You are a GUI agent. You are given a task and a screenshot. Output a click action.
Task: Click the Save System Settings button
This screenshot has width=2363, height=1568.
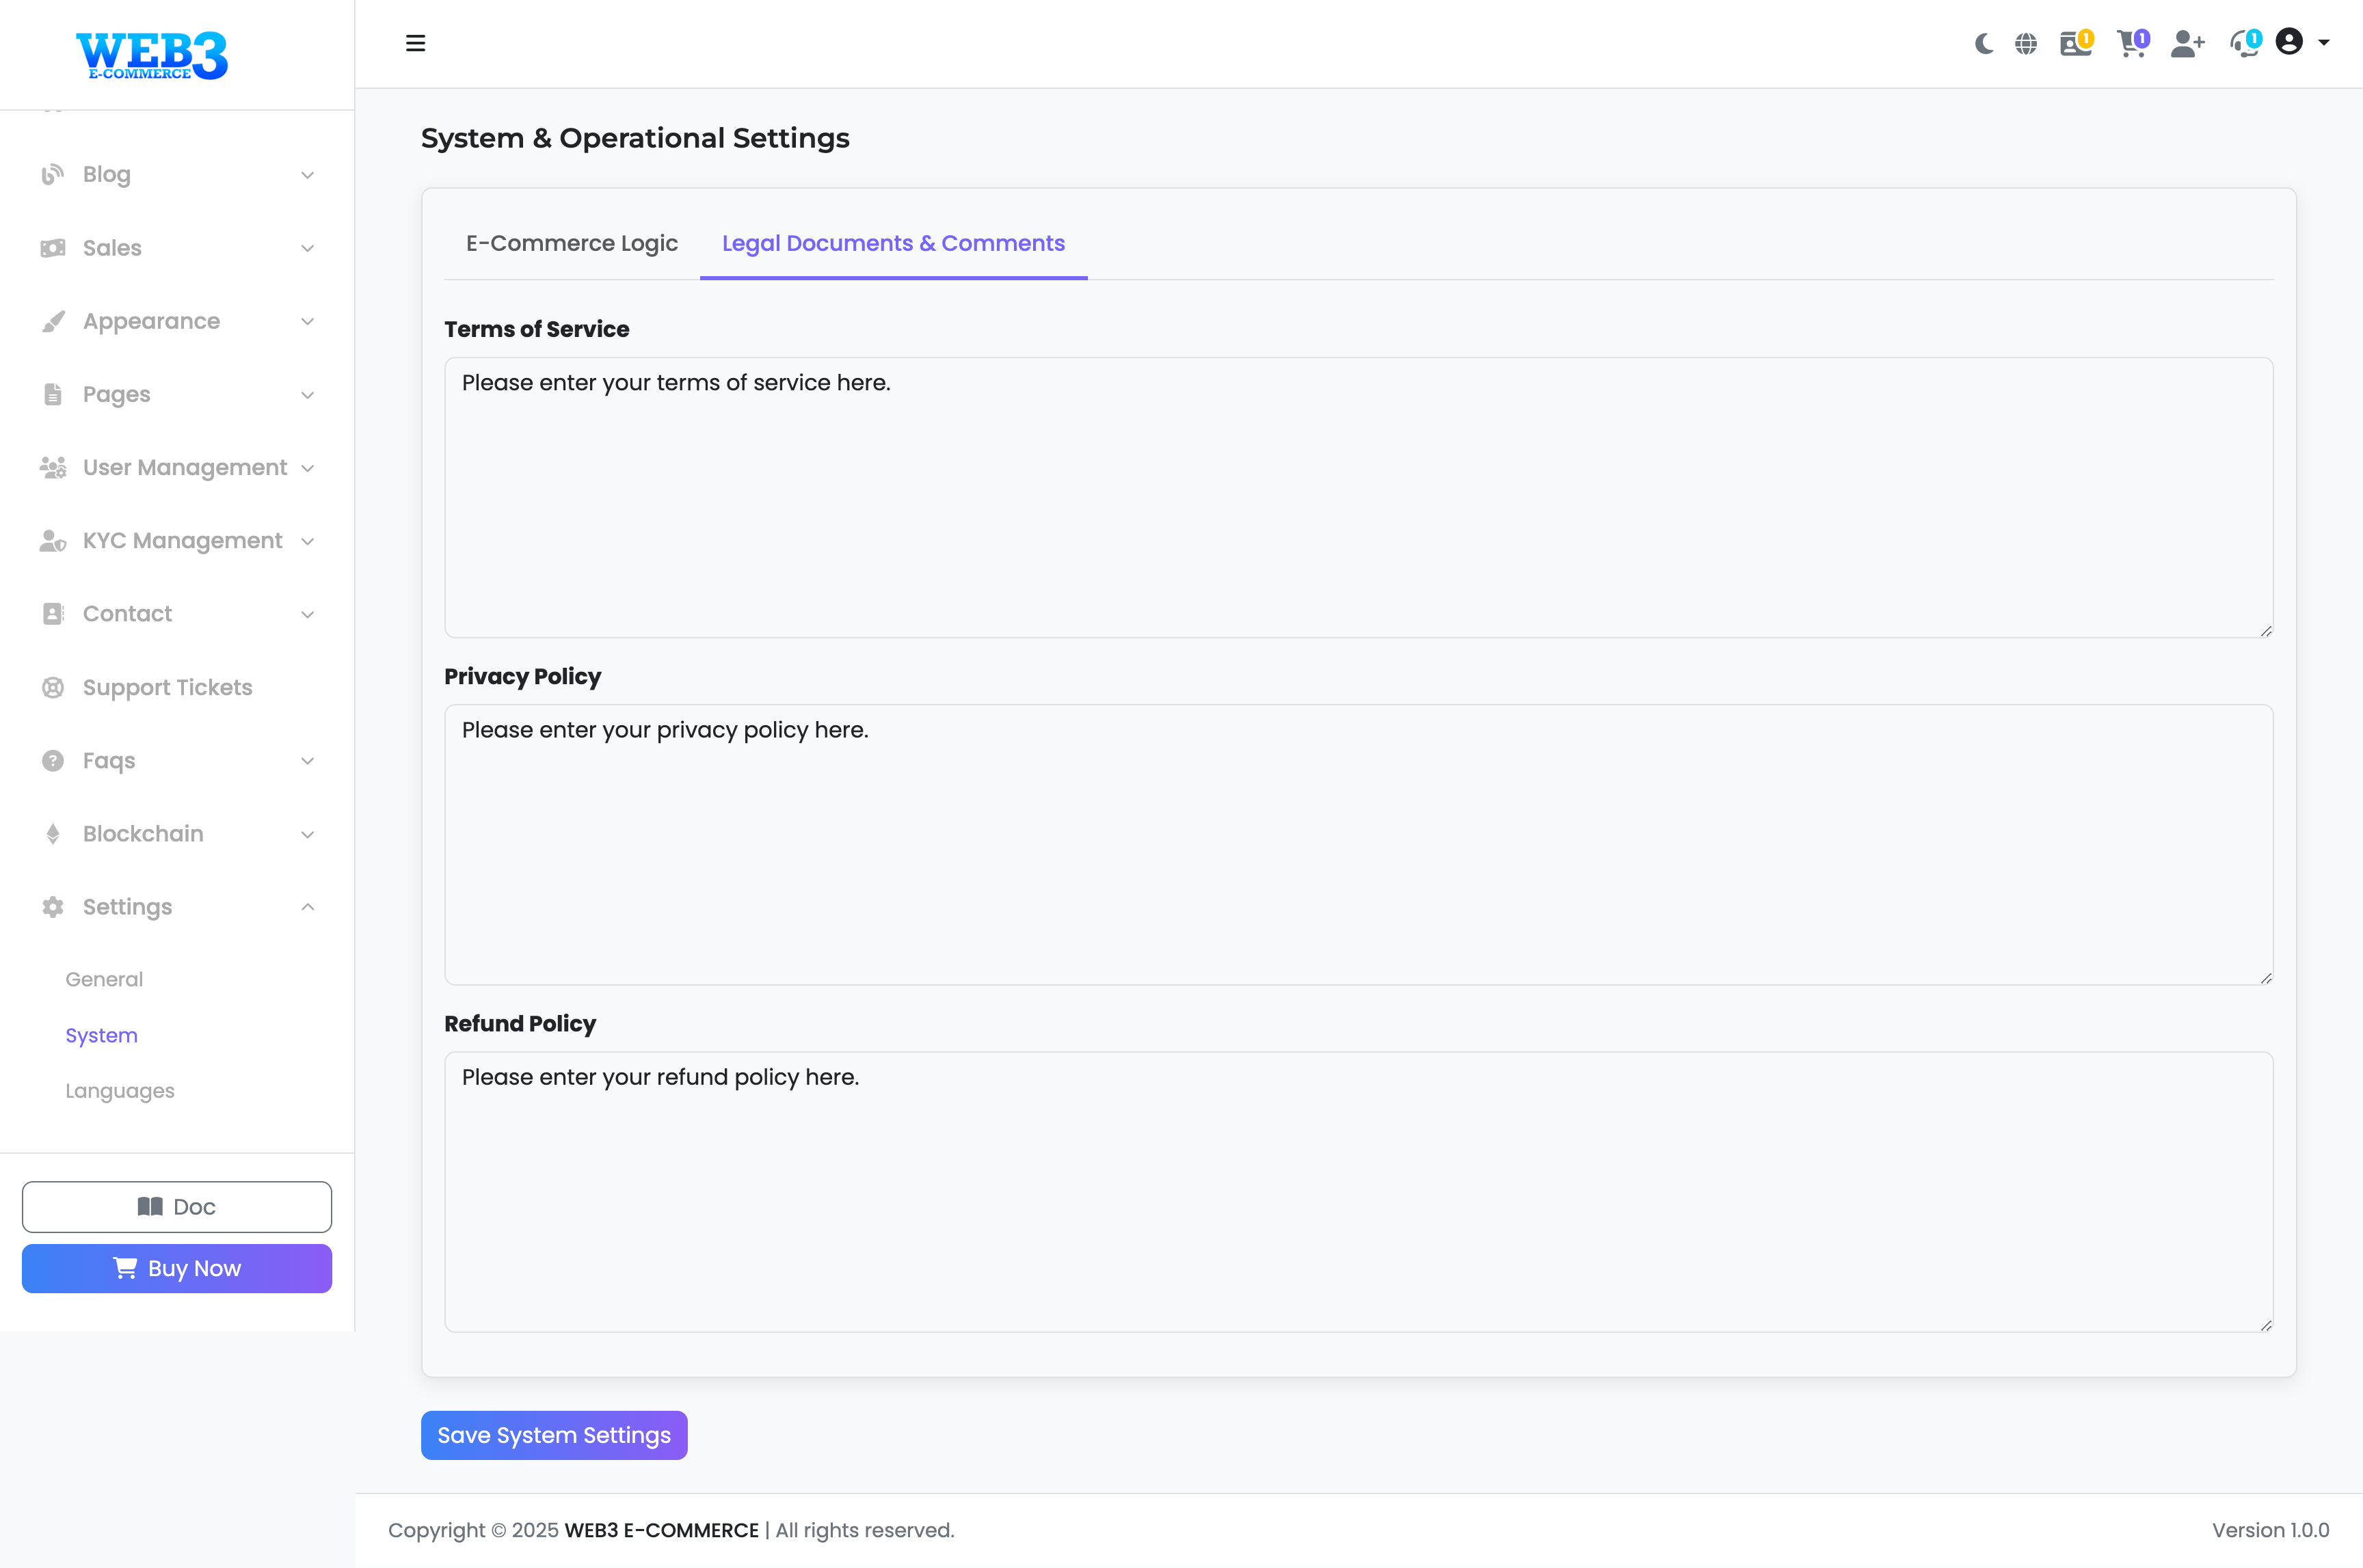554,1435
